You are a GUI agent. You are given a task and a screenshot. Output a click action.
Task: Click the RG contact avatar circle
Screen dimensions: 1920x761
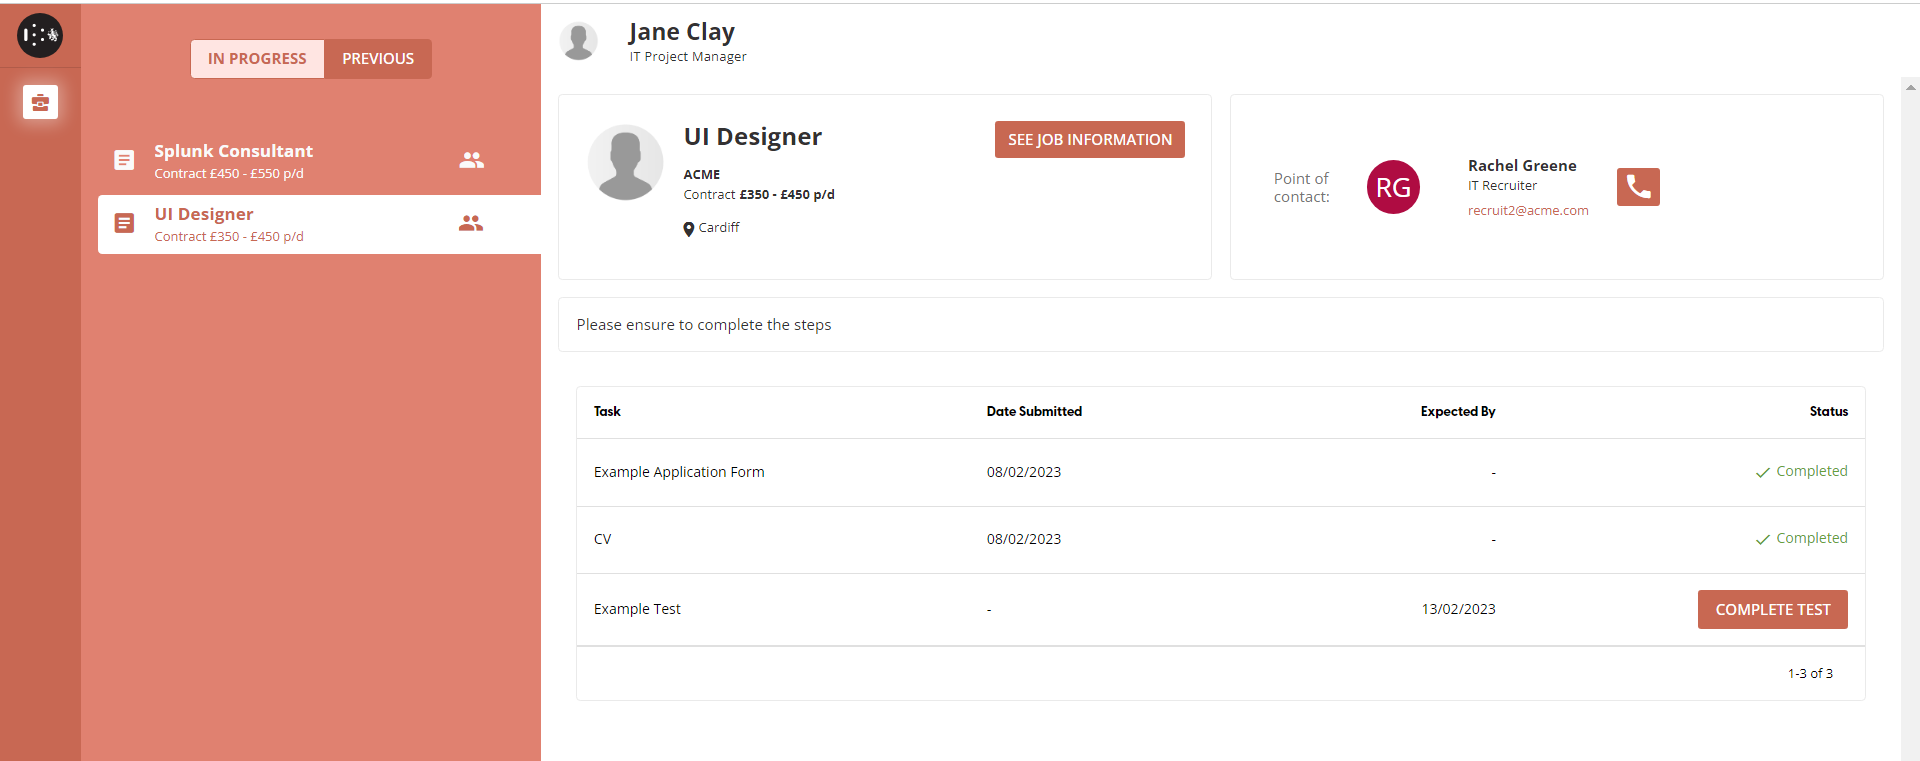point(1392,187)
